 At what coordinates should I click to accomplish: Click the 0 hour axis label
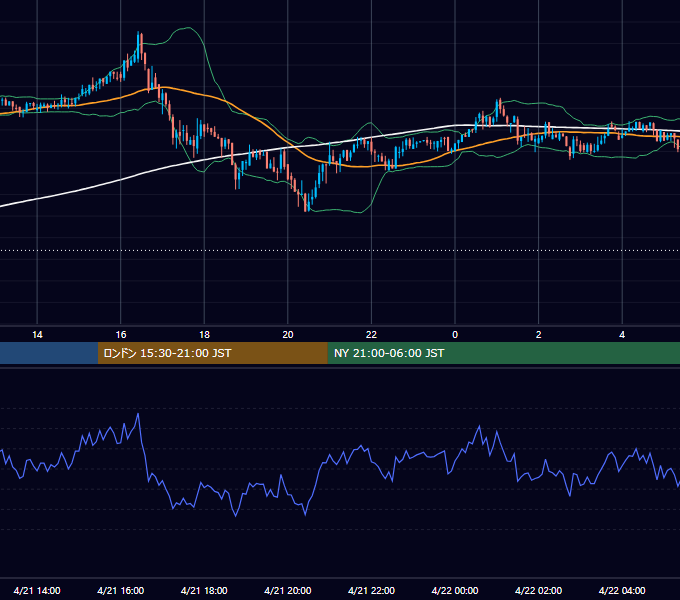pyautogui.click(x=455, y=335)
